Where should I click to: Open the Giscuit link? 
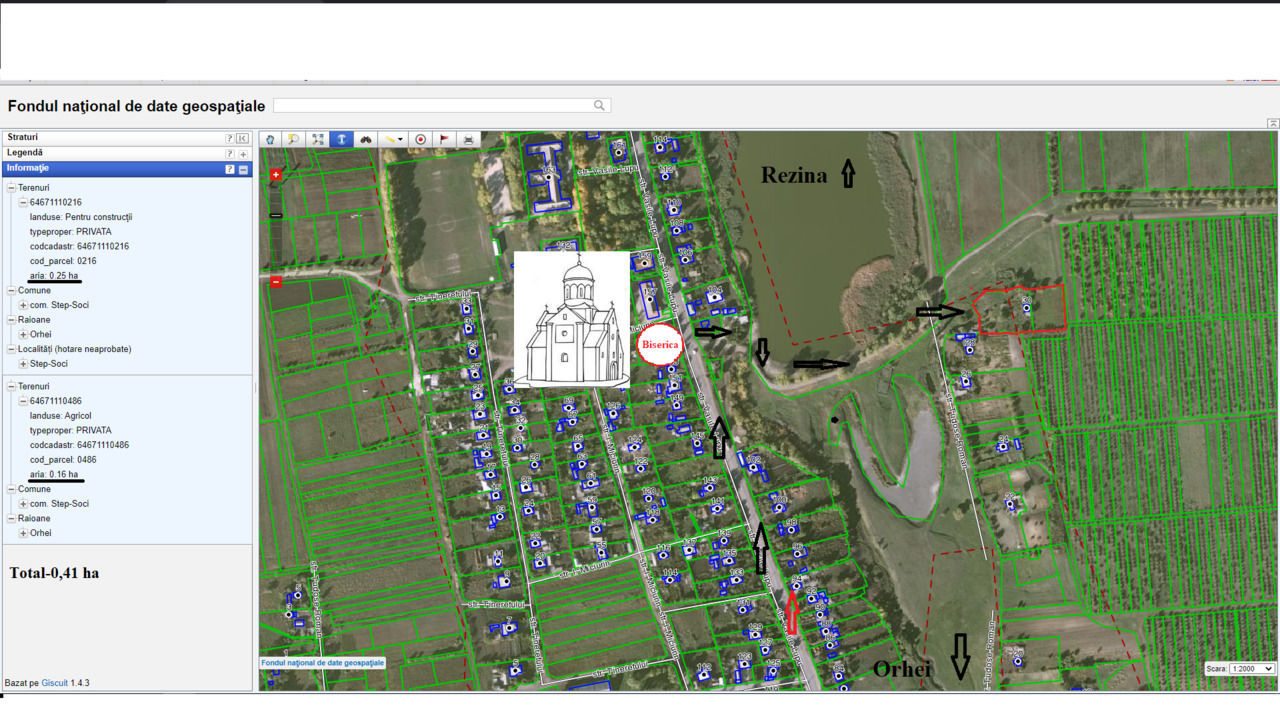(54, 683)
